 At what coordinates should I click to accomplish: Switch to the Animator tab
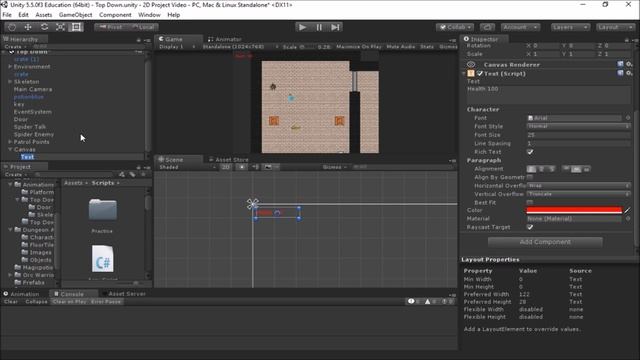coord(225,39)
